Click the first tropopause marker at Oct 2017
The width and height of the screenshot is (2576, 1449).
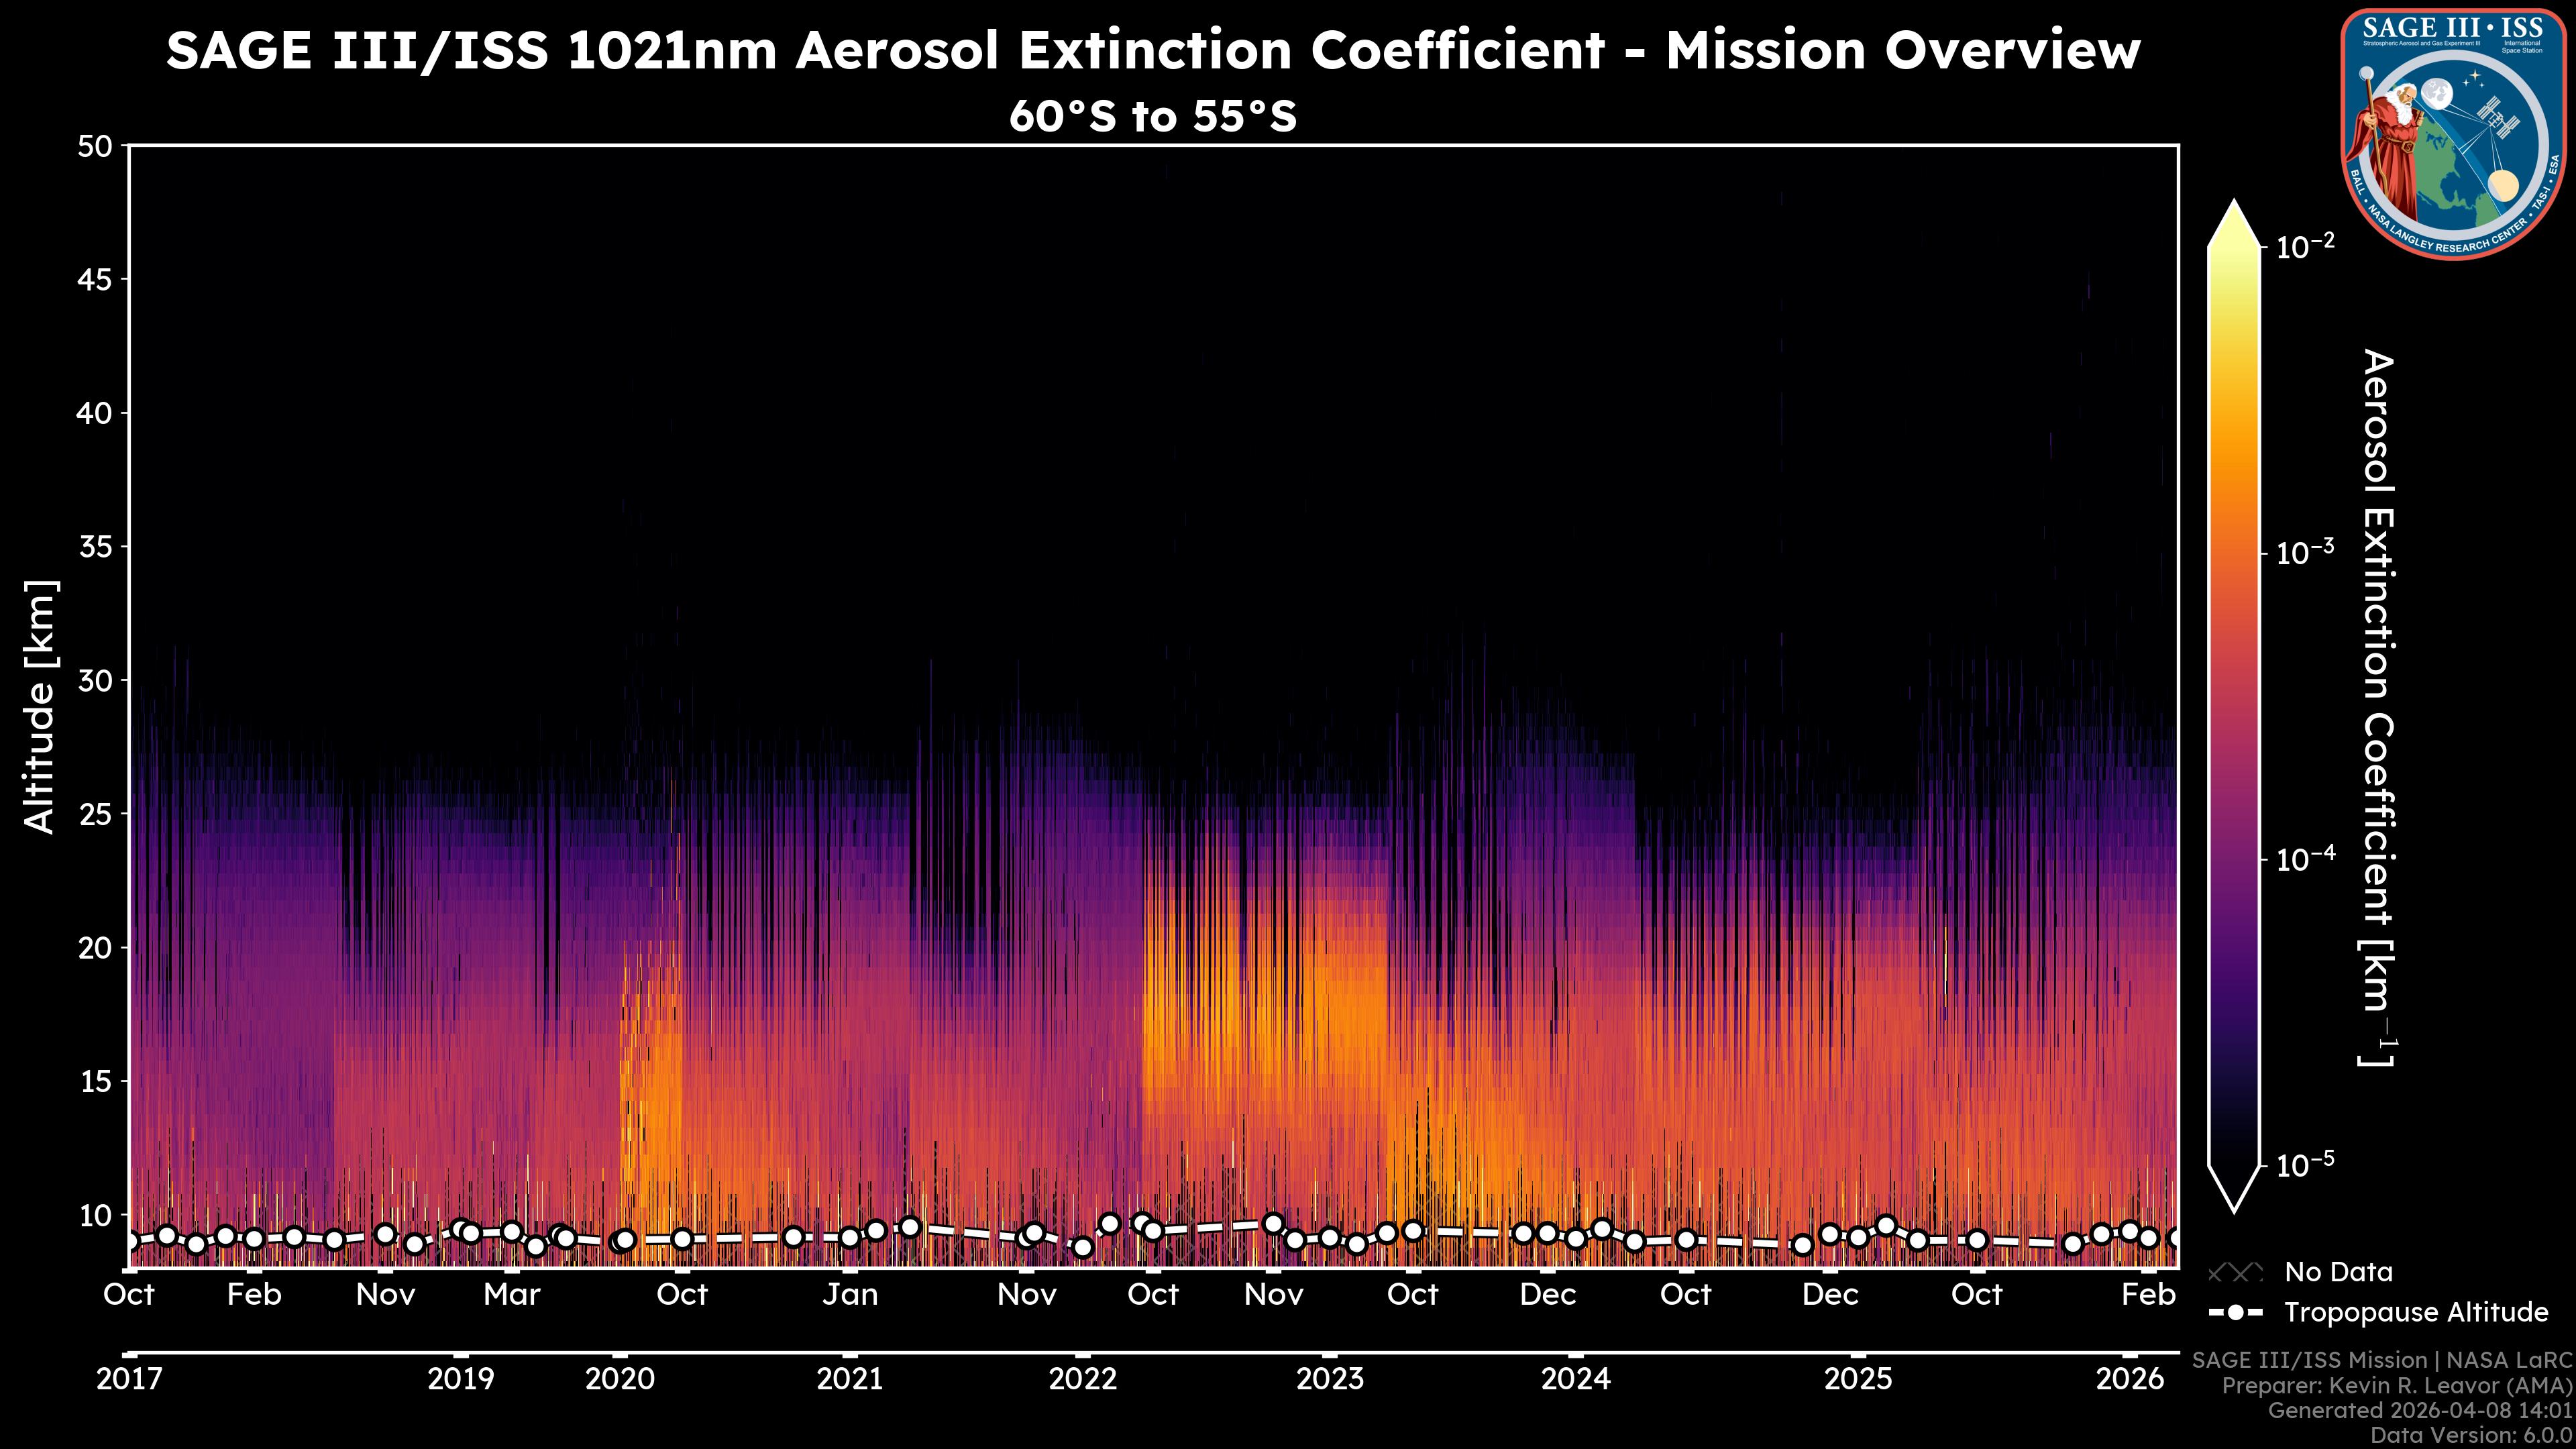click(130, 1242)
